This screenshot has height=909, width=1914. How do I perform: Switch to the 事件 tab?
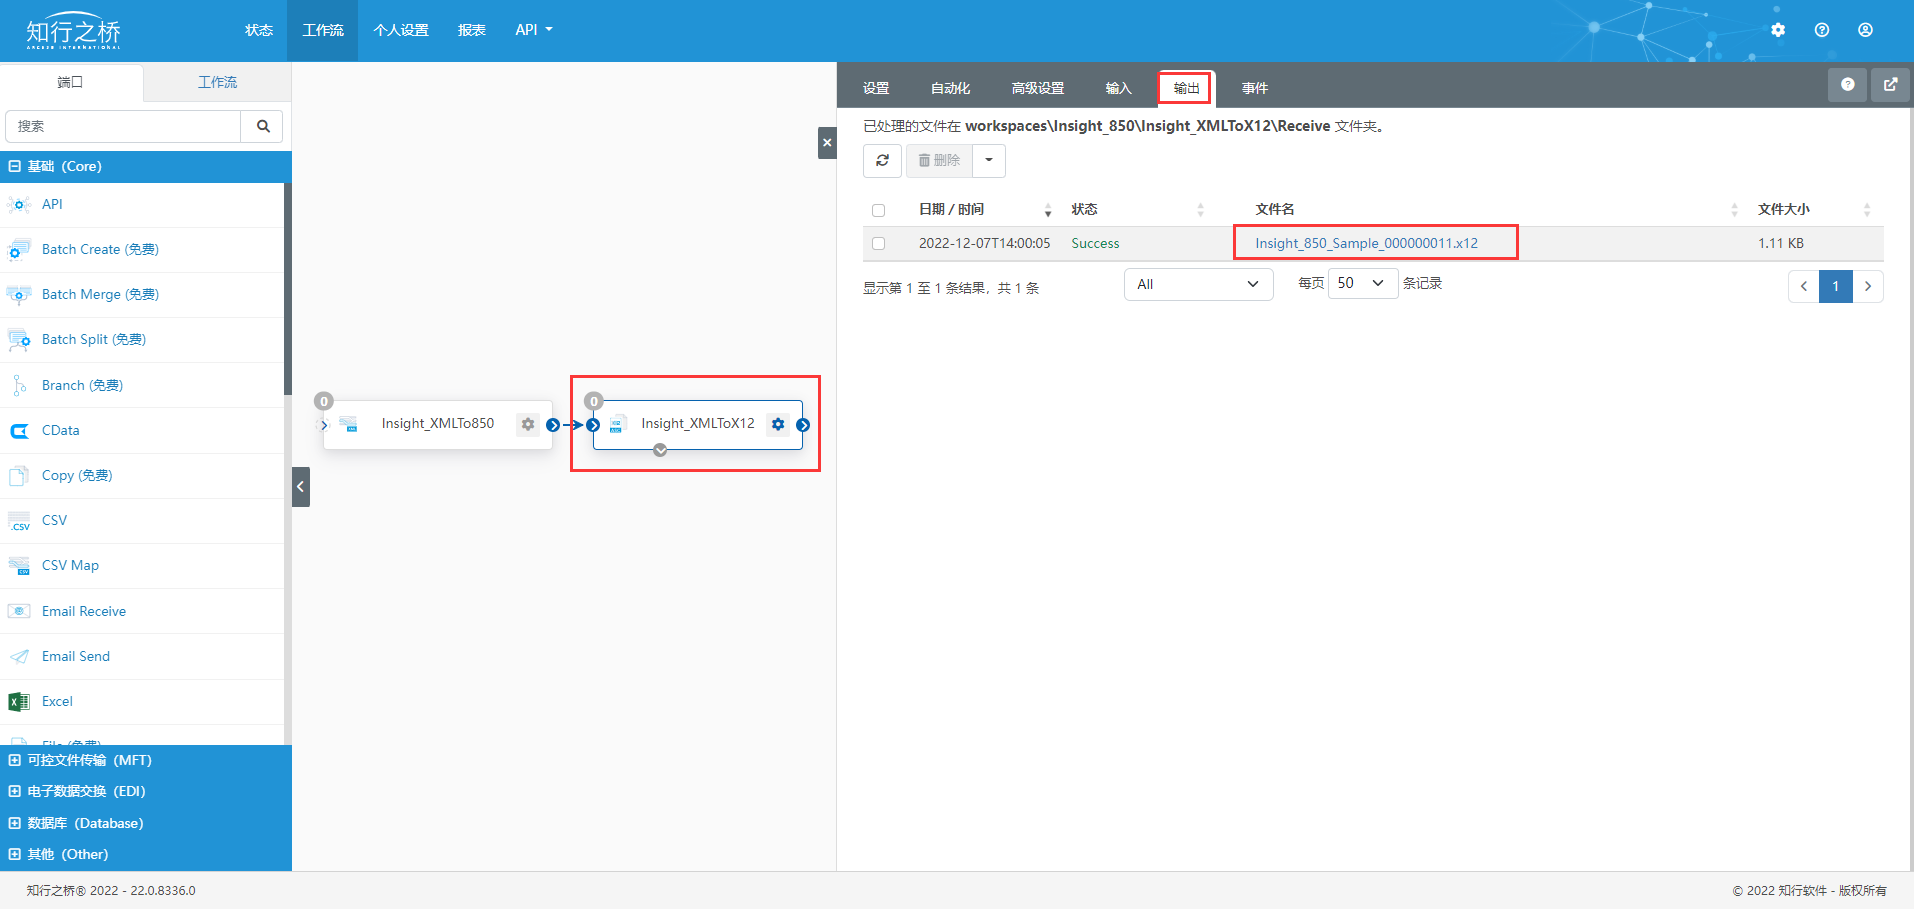(1255, 88)
